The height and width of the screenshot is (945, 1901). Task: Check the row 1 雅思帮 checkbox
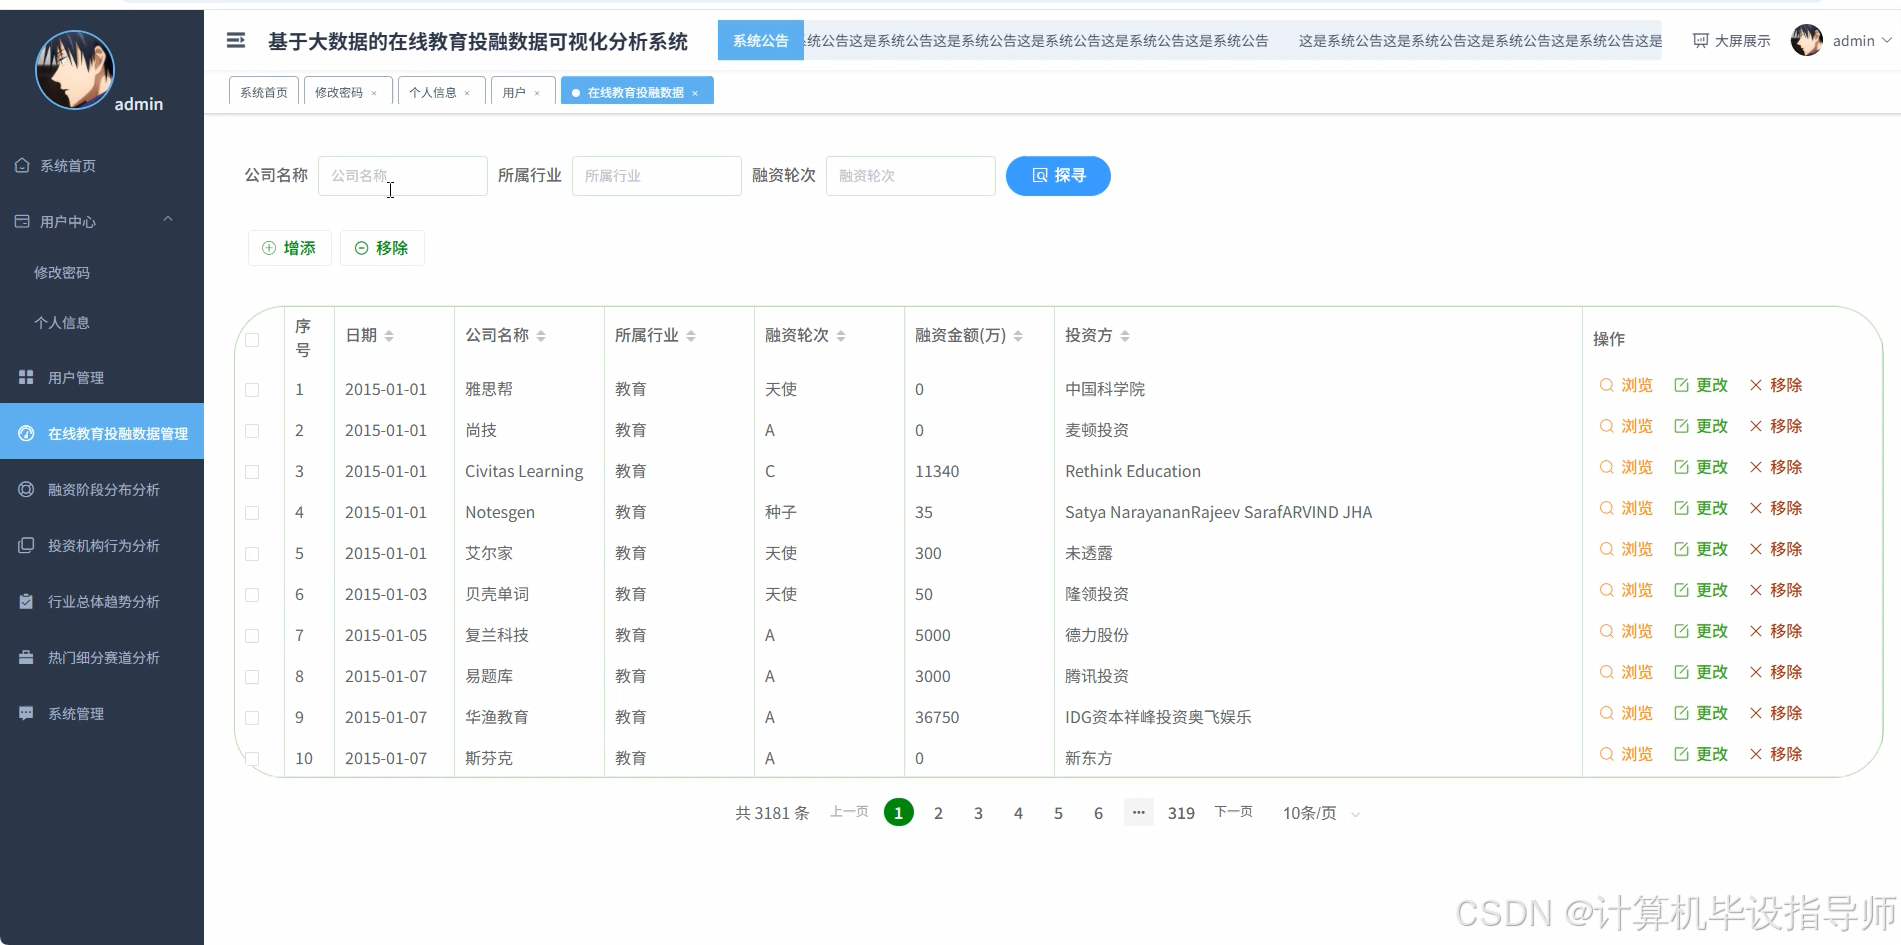[252, 390]
